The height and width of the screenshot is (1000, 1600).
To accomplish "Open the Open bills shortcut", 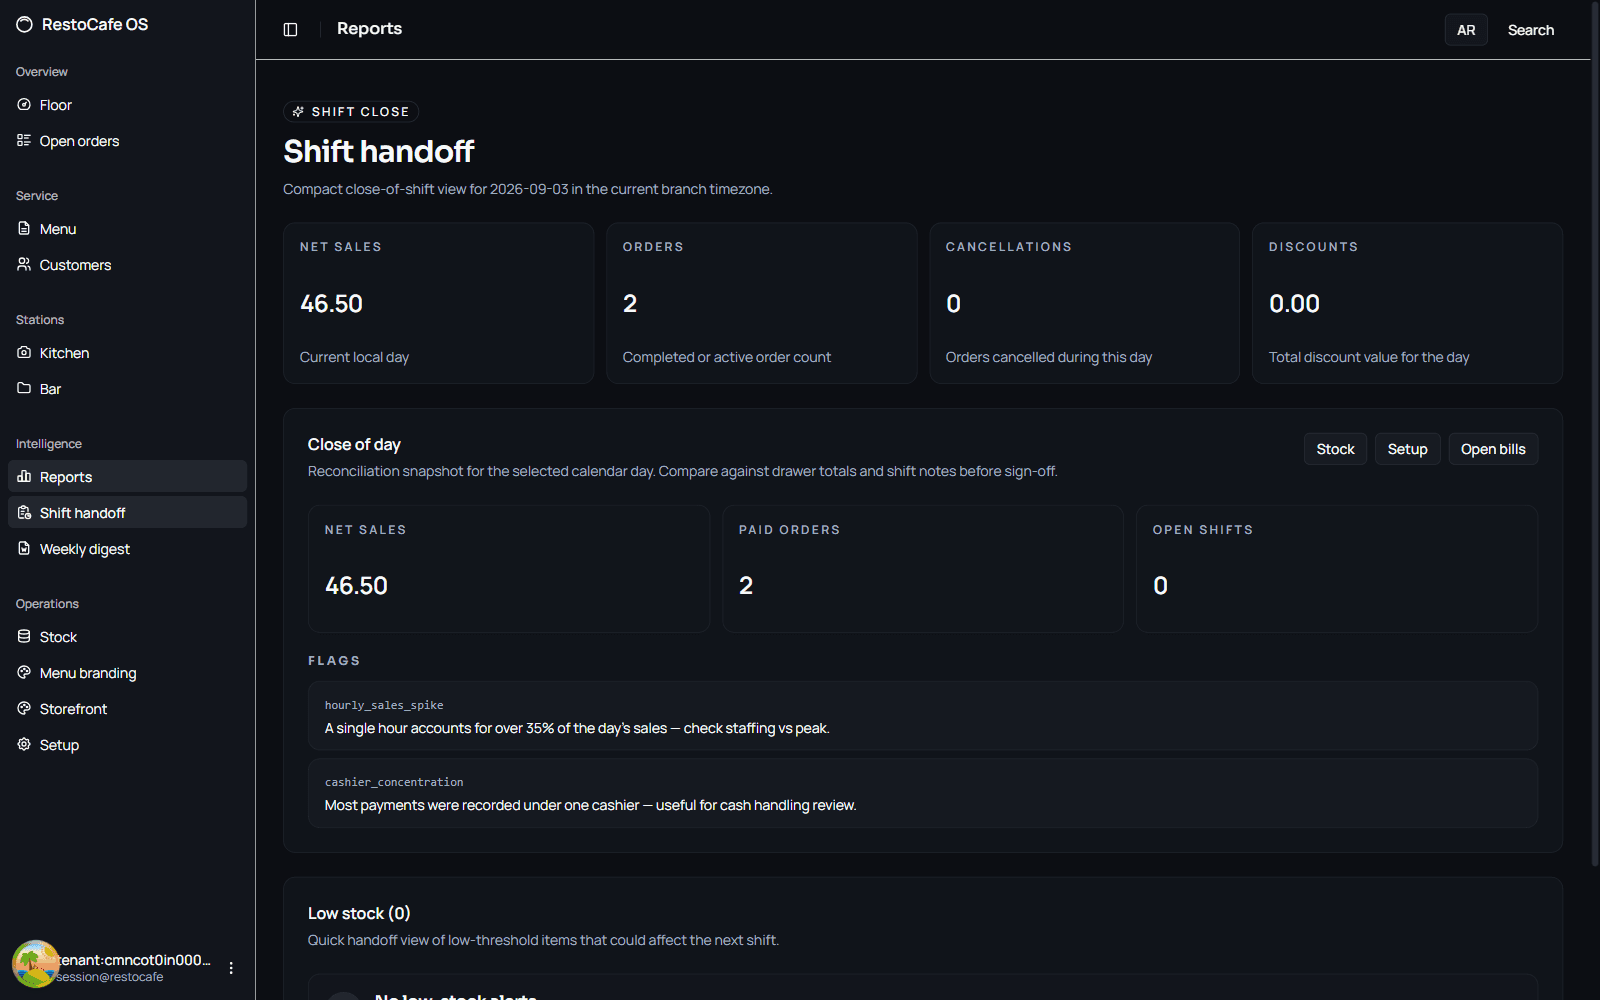I will (1493, 449).
